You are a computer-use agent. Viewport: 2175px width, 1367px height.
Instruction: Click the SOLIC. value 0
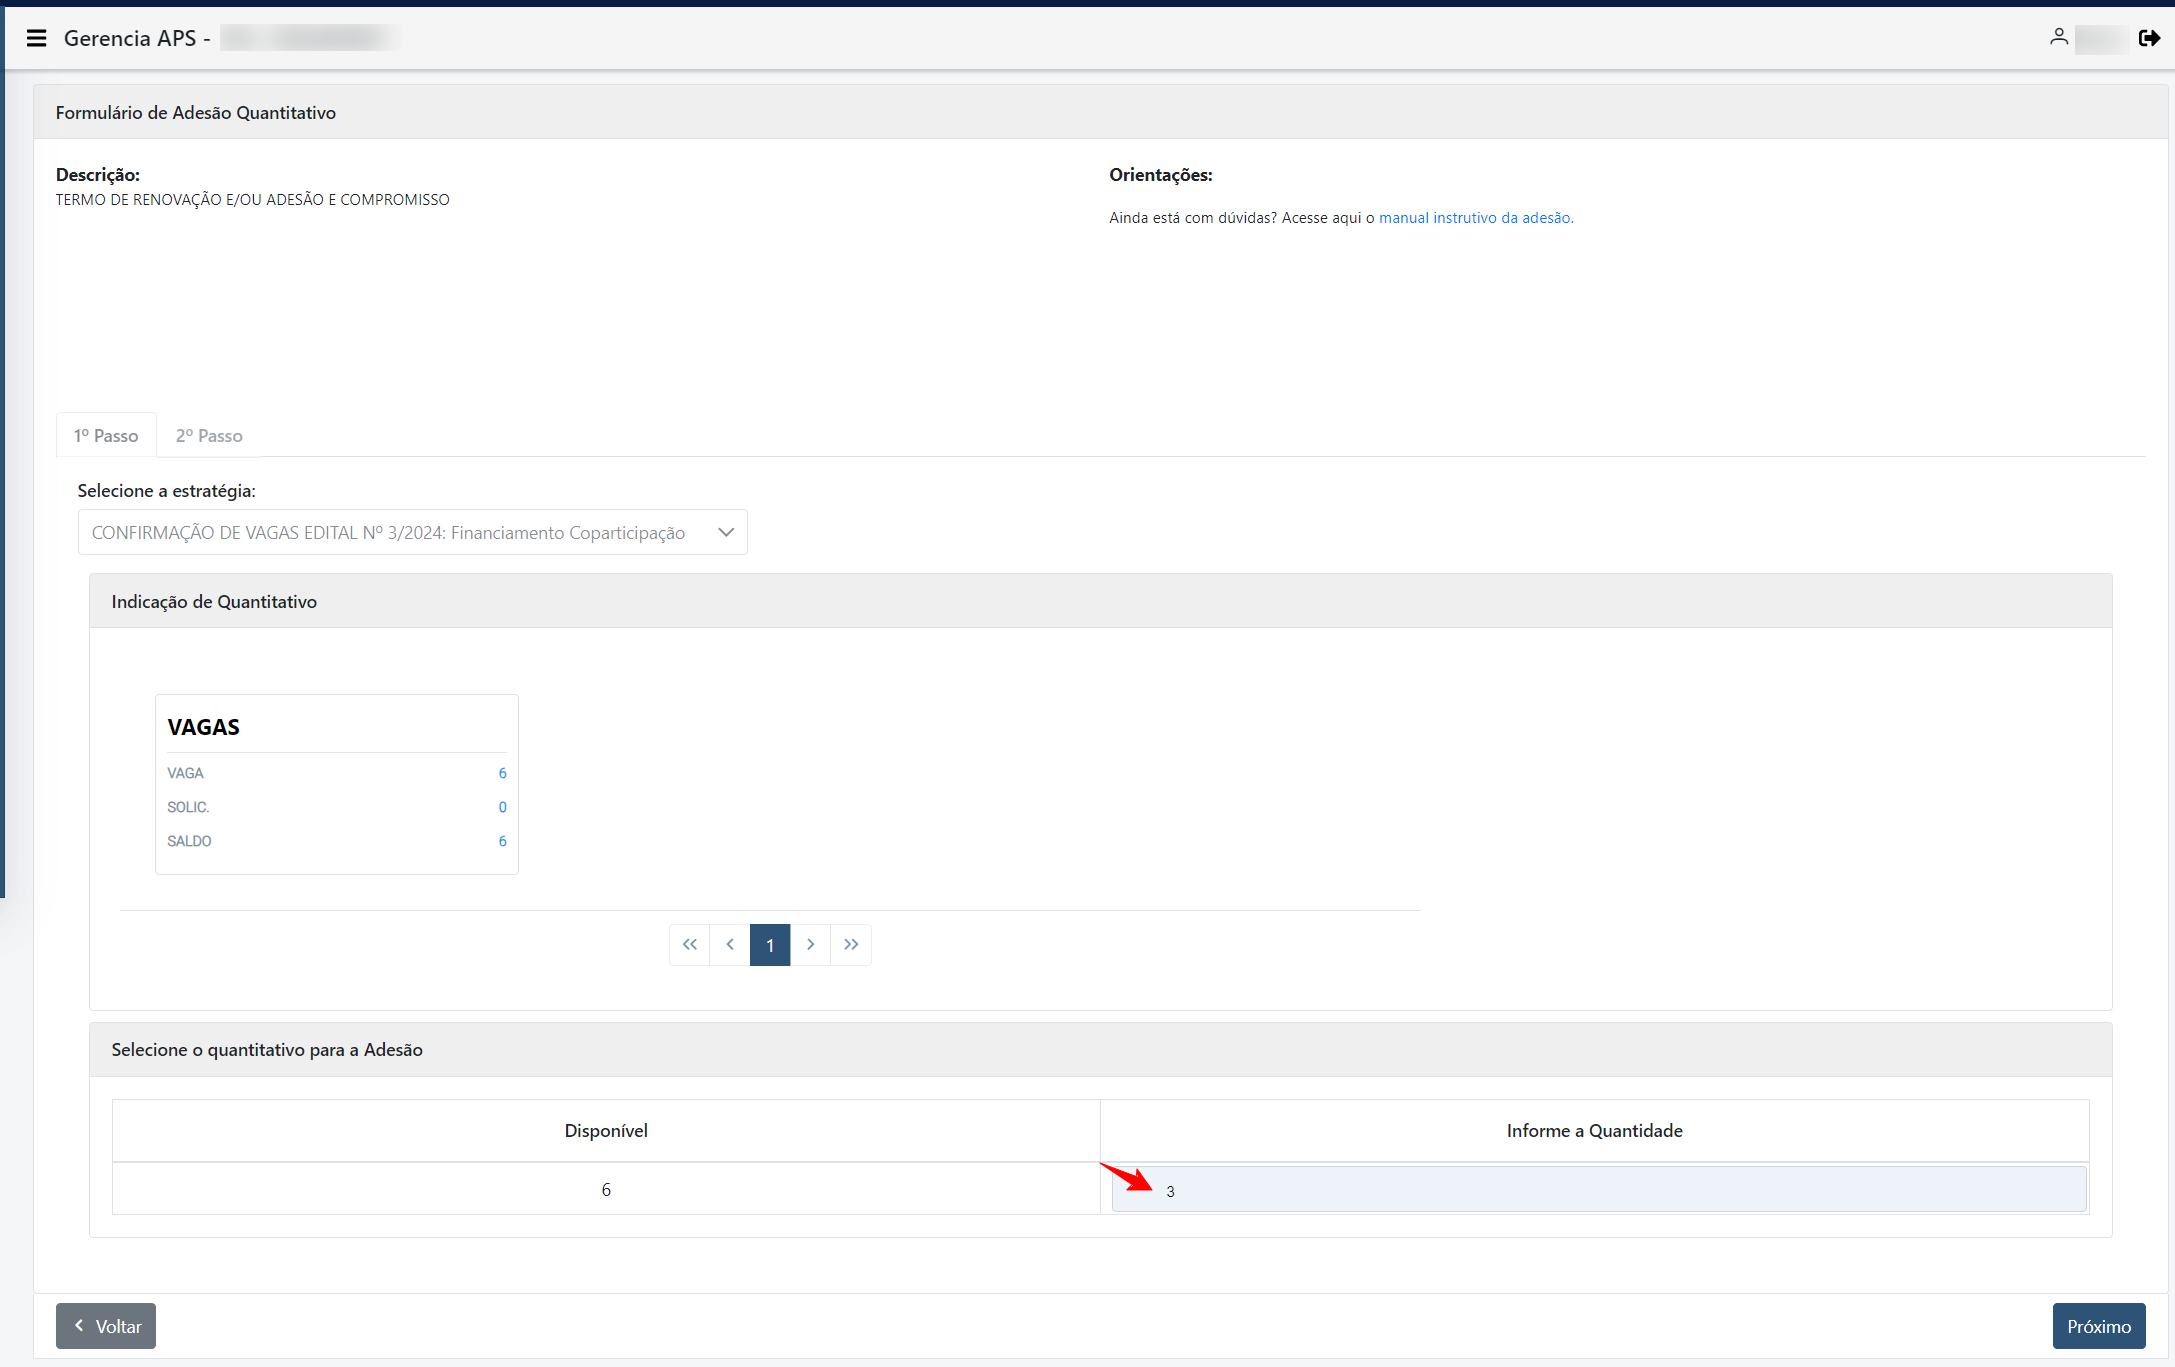click(502, 807)
